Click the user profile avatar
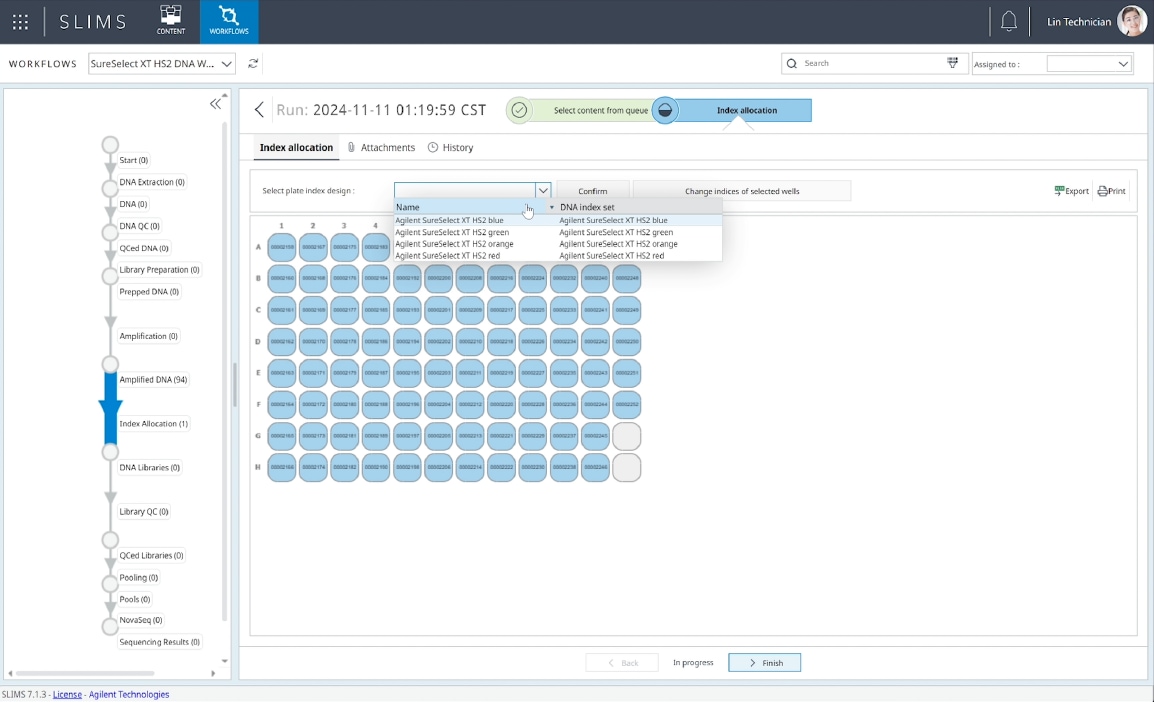The height and width of the screenshot is (702, 1154). tap(1132, 22)
